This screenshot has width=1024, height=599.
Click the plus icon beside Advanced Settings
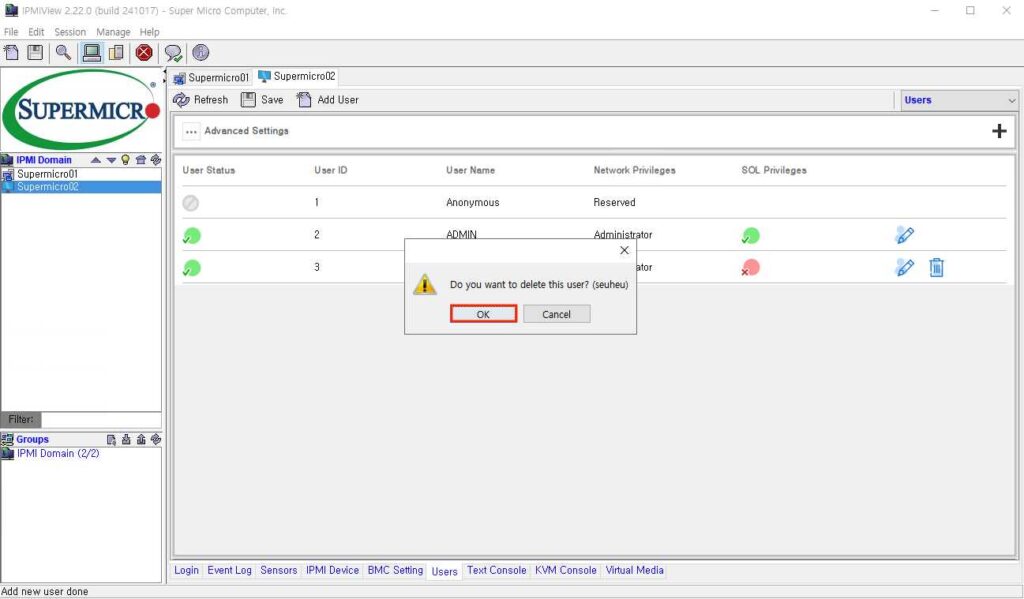coord(999,131)
